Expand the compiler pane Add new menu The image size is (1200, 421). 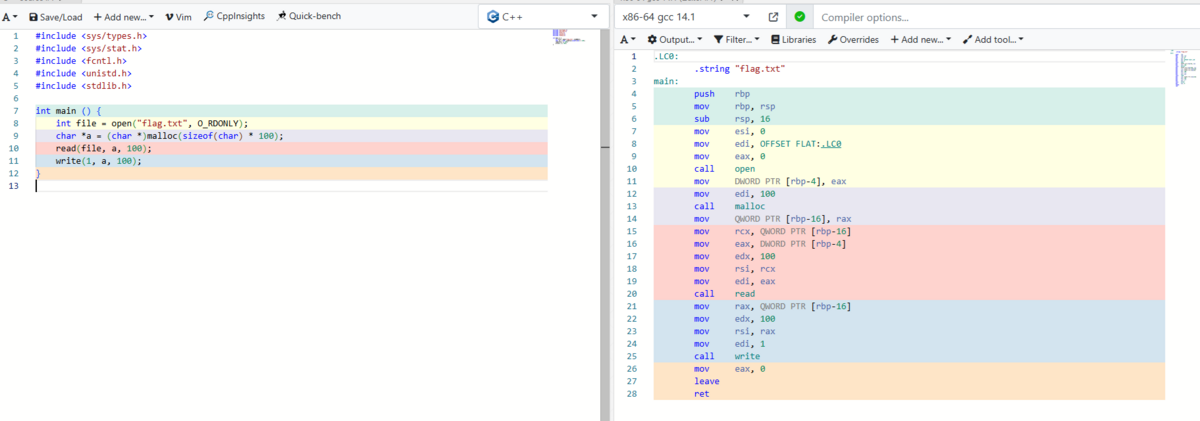click(x=921, y=40)
